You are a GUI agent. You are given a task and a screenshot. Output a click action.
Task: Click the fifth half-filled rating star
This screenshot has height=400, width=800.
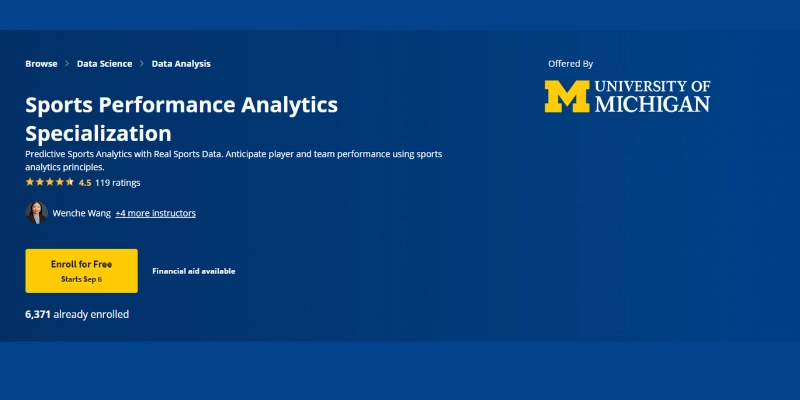click(x=69, y=183)
